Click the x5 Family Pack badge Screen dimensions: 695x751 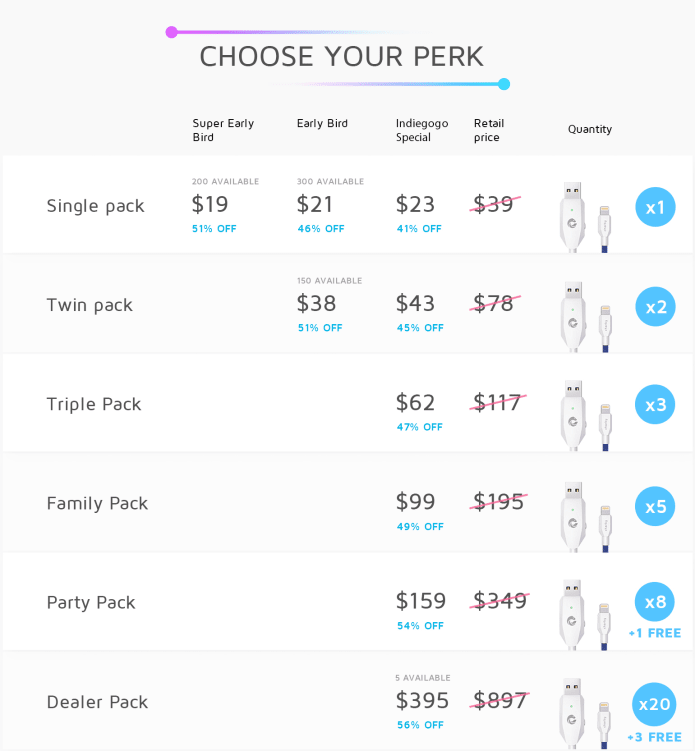pos(655,506)
